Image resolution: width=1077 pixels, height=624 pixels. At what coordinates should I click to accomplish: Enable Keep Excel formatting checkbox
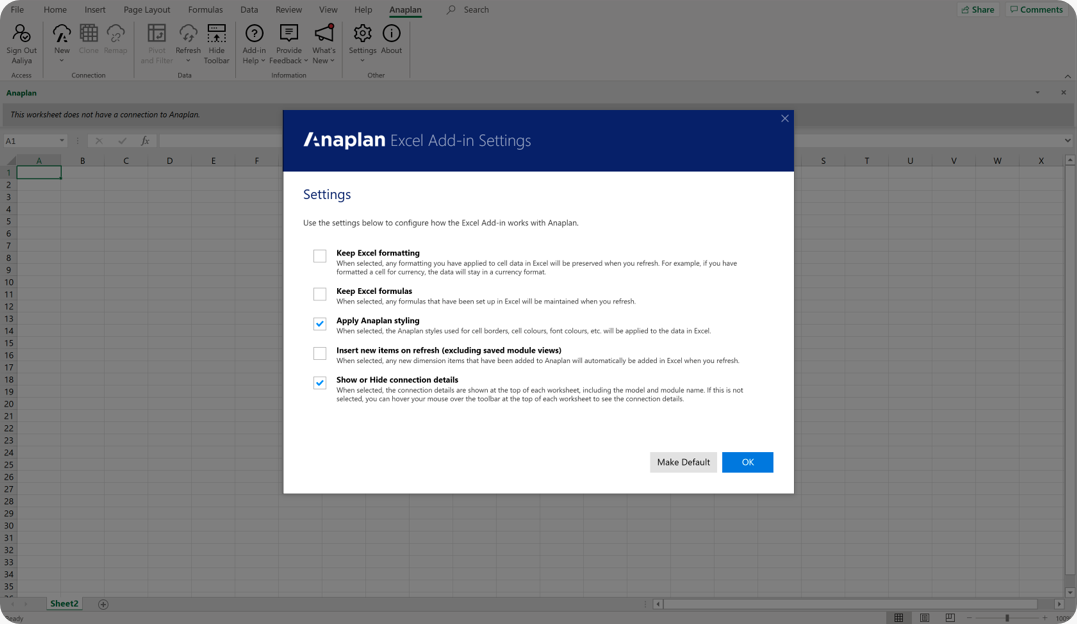pos(319,256)
